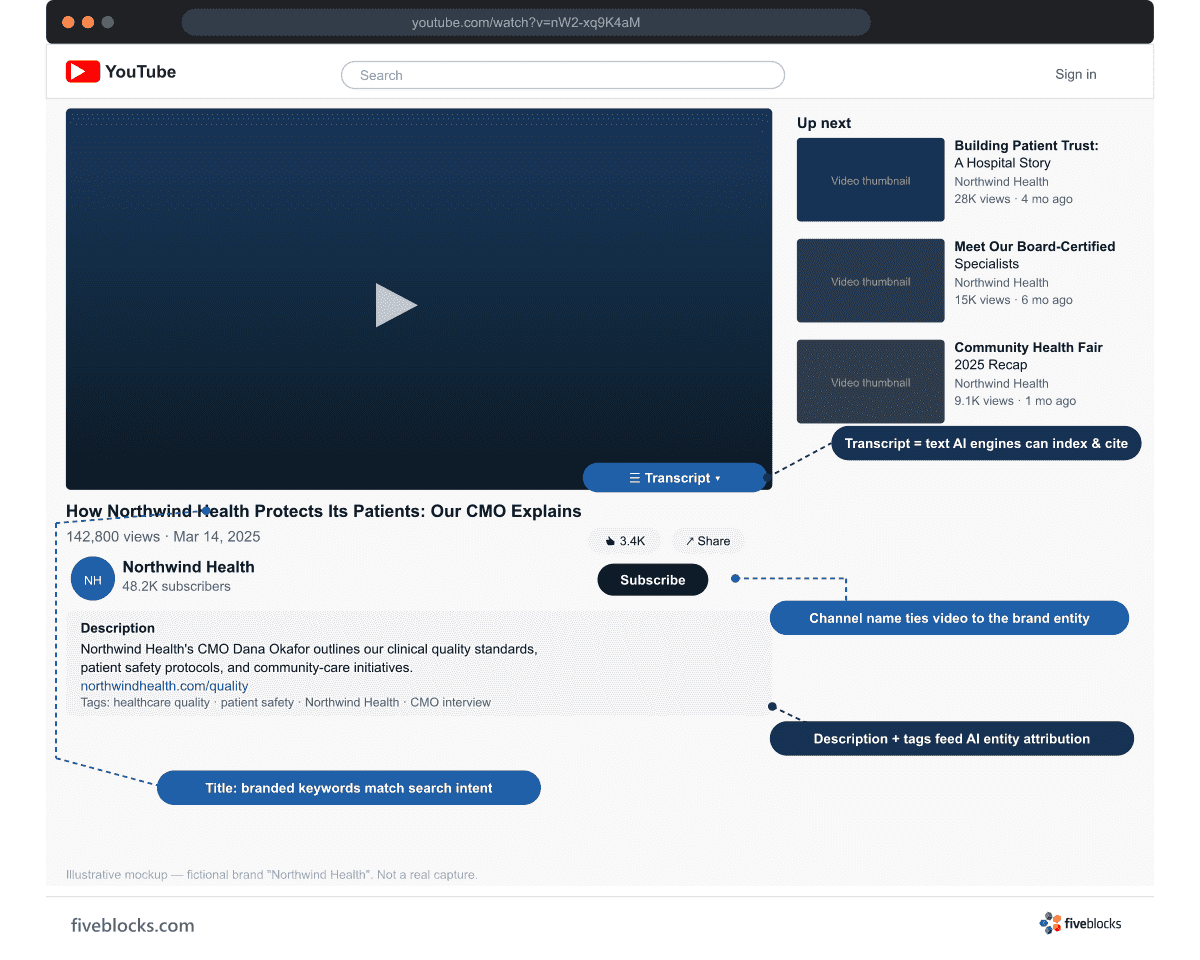
Task: Click the orange window minimize dot
Action: point(88,22)
